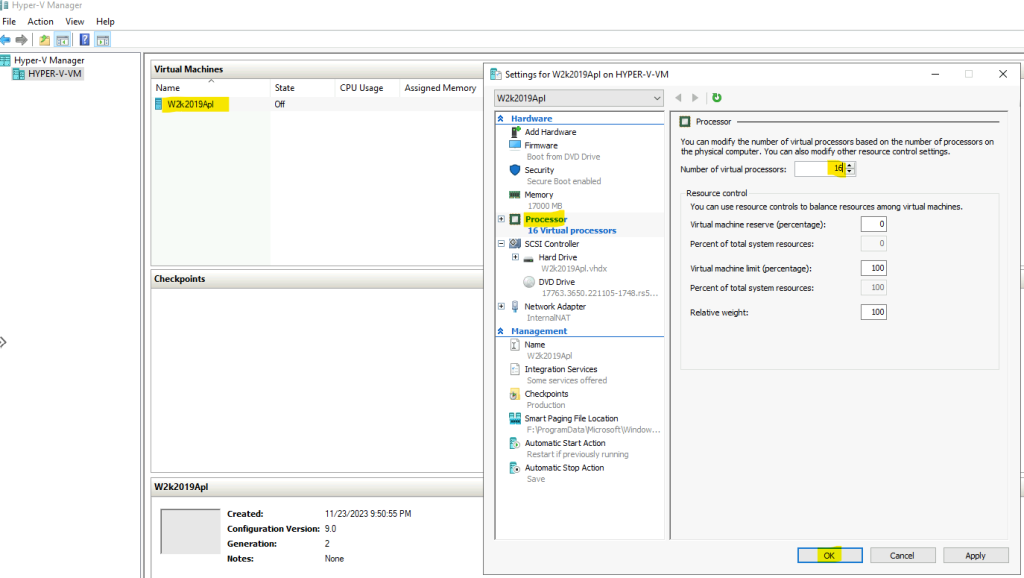This screenshot has height=578, width=1024.
Task: Select the Hyper-V Manager root tree node
Action: [49, 60]
